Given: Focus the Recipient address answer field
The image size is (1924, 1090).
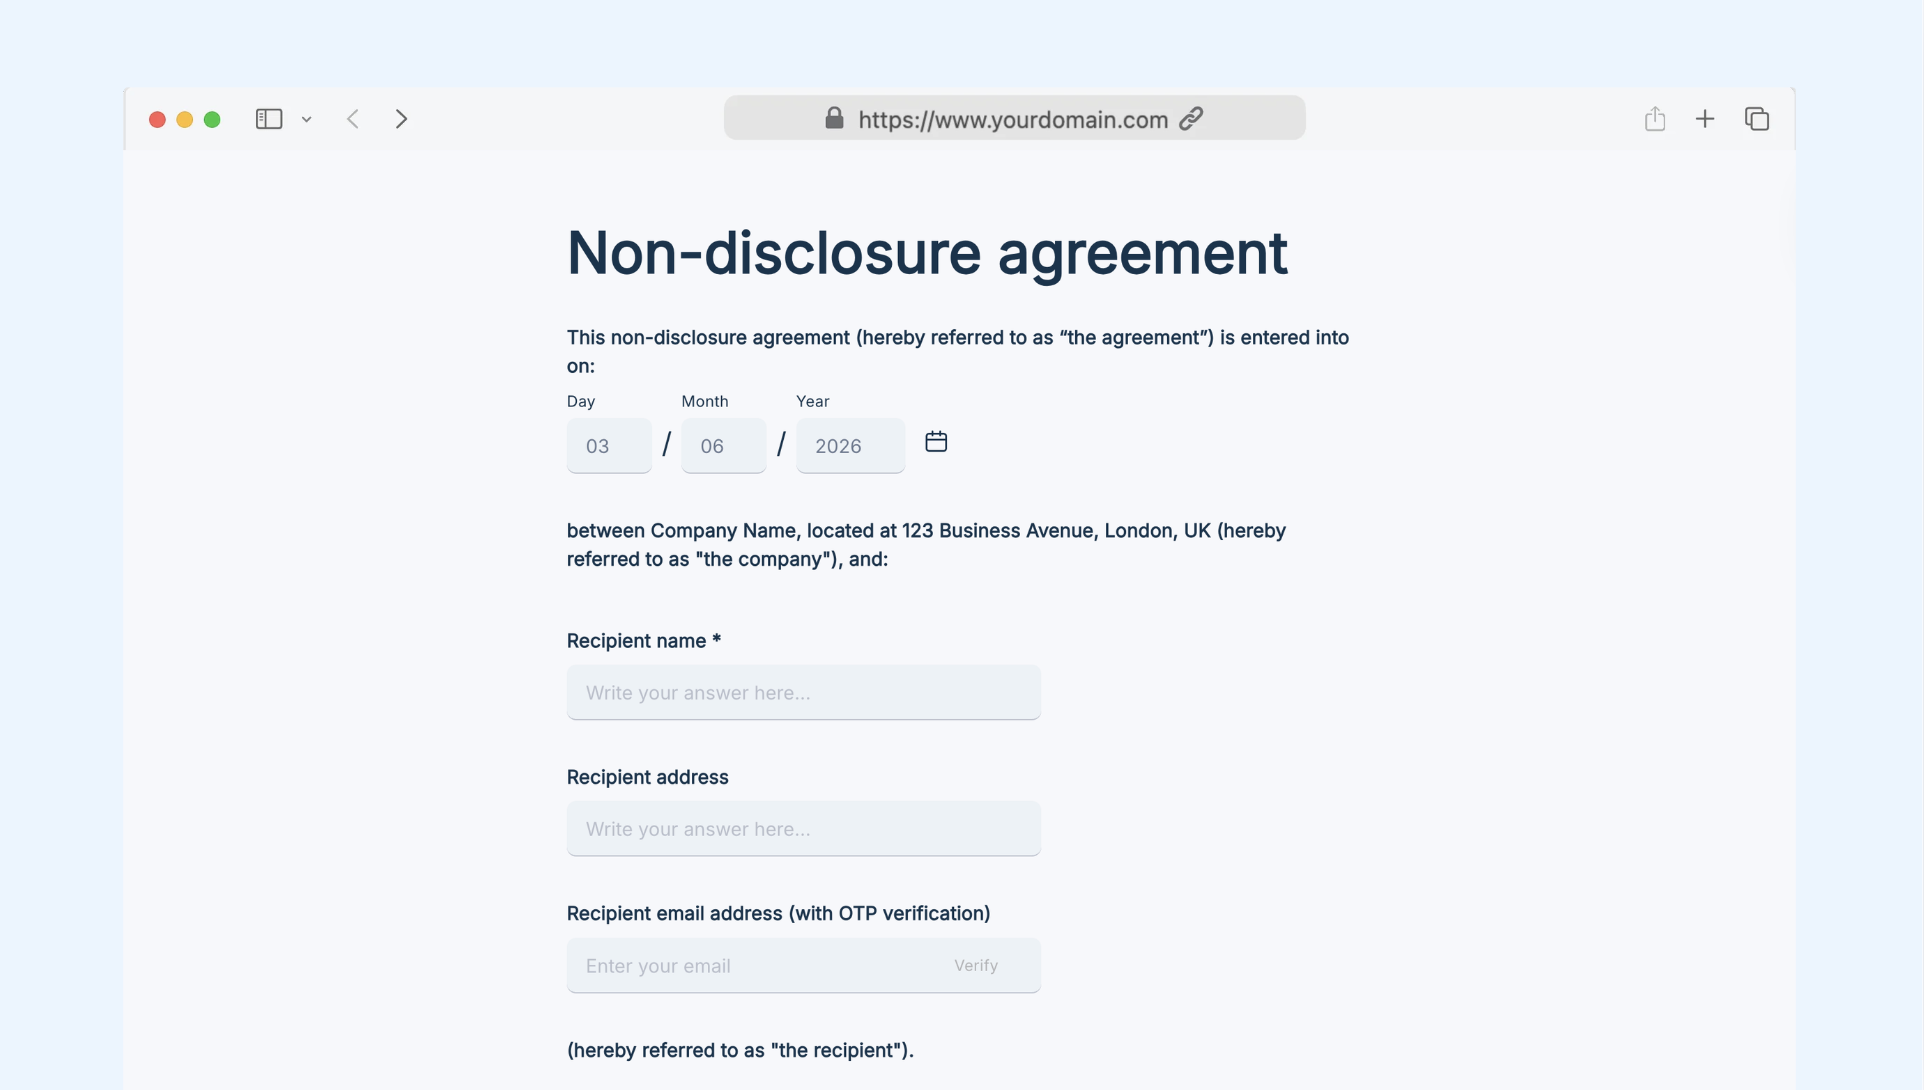Looking at the screenshot, I should pos(804,829).
